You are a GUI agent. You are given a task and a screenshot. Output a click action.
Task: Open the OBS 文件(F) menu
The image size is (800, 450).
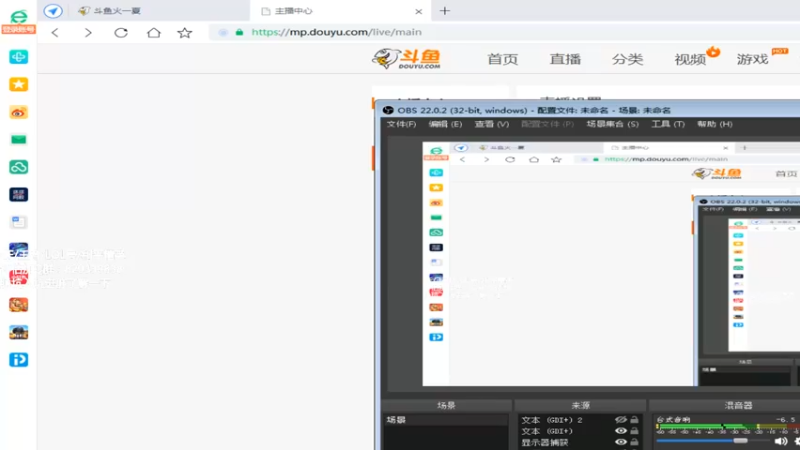click(401, 124)
